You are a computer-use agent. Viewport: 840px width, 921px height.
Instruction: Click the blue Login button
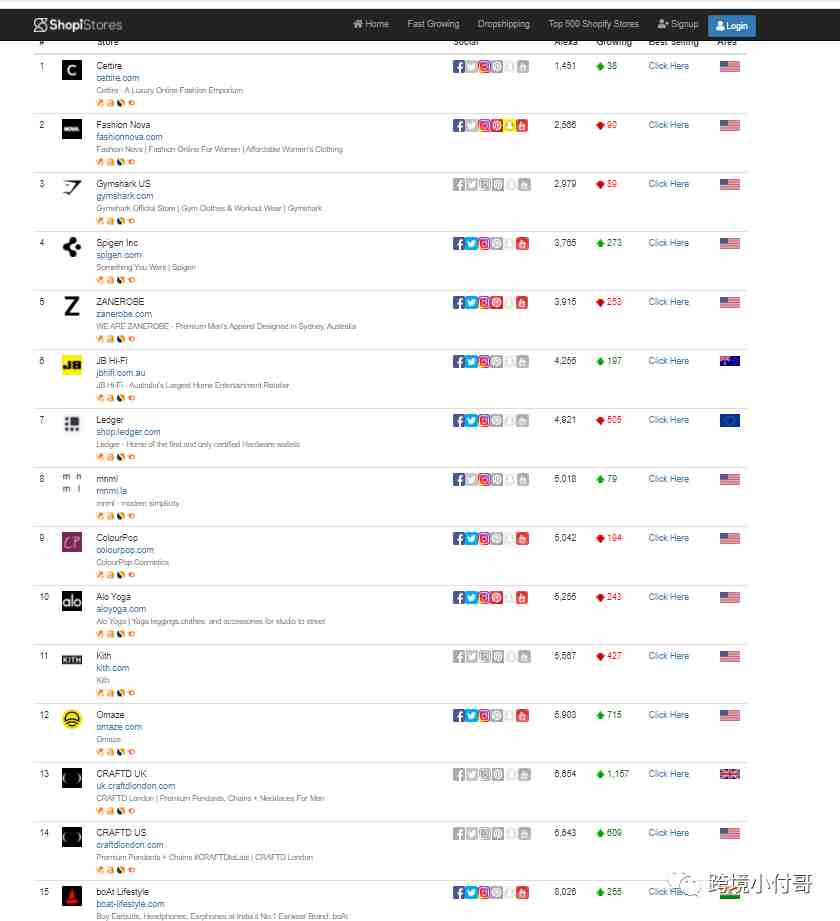click(731, 26)
